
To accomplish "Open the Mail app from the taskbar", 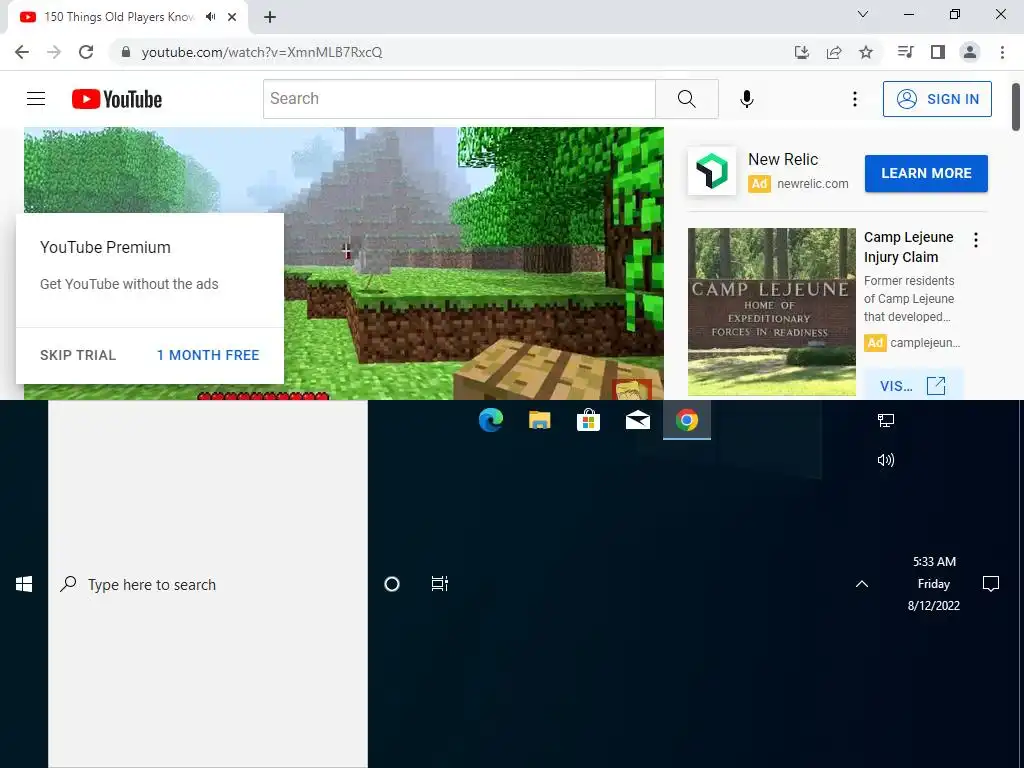I will tap(637, 420).
